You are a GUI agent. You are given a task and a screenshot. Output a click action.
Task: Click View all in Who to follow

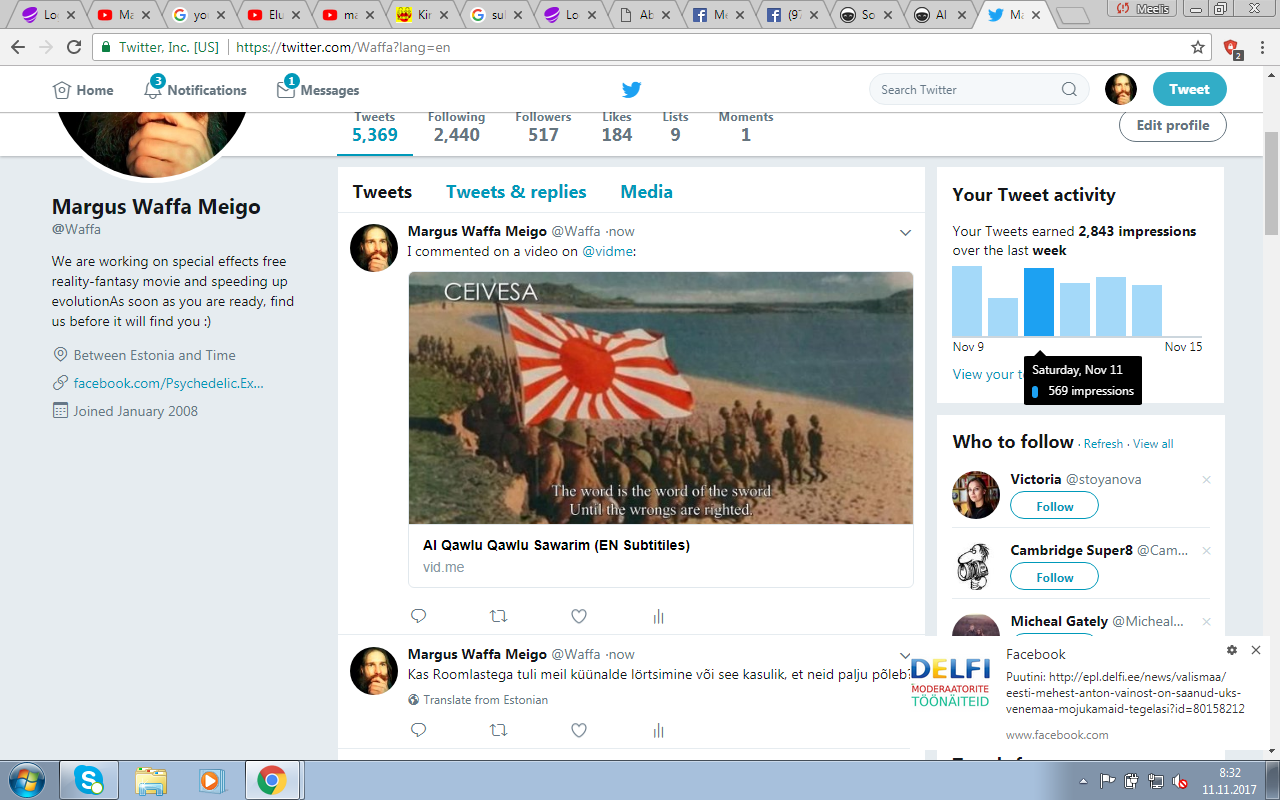1153,444
